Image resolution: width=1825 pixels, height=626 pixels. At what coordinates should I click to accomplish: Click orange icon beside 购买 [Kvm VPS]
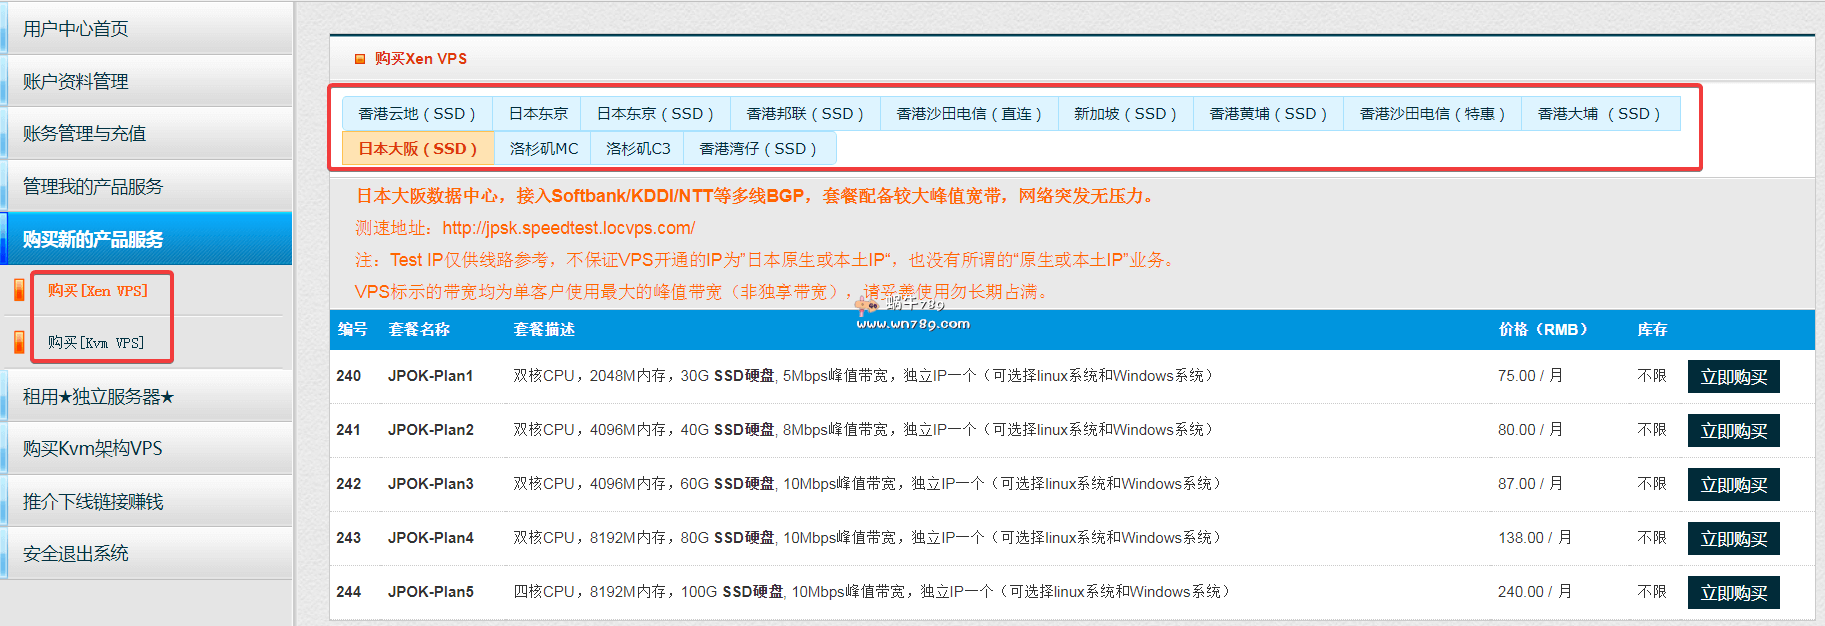[x=19, y=342]
